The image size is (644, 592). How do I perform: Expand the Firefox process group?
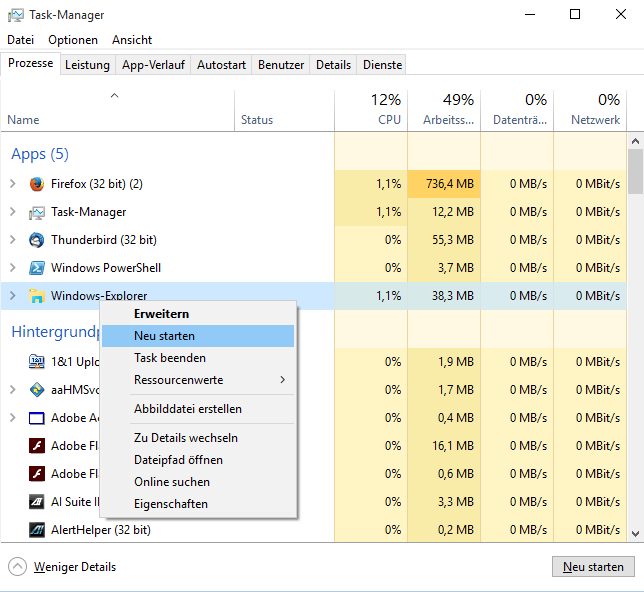(13, 184)
